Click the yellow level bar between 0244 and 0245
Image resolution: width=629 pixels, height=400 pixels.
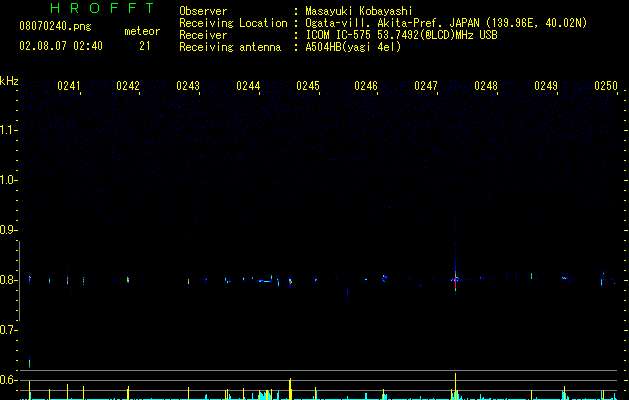290,389
